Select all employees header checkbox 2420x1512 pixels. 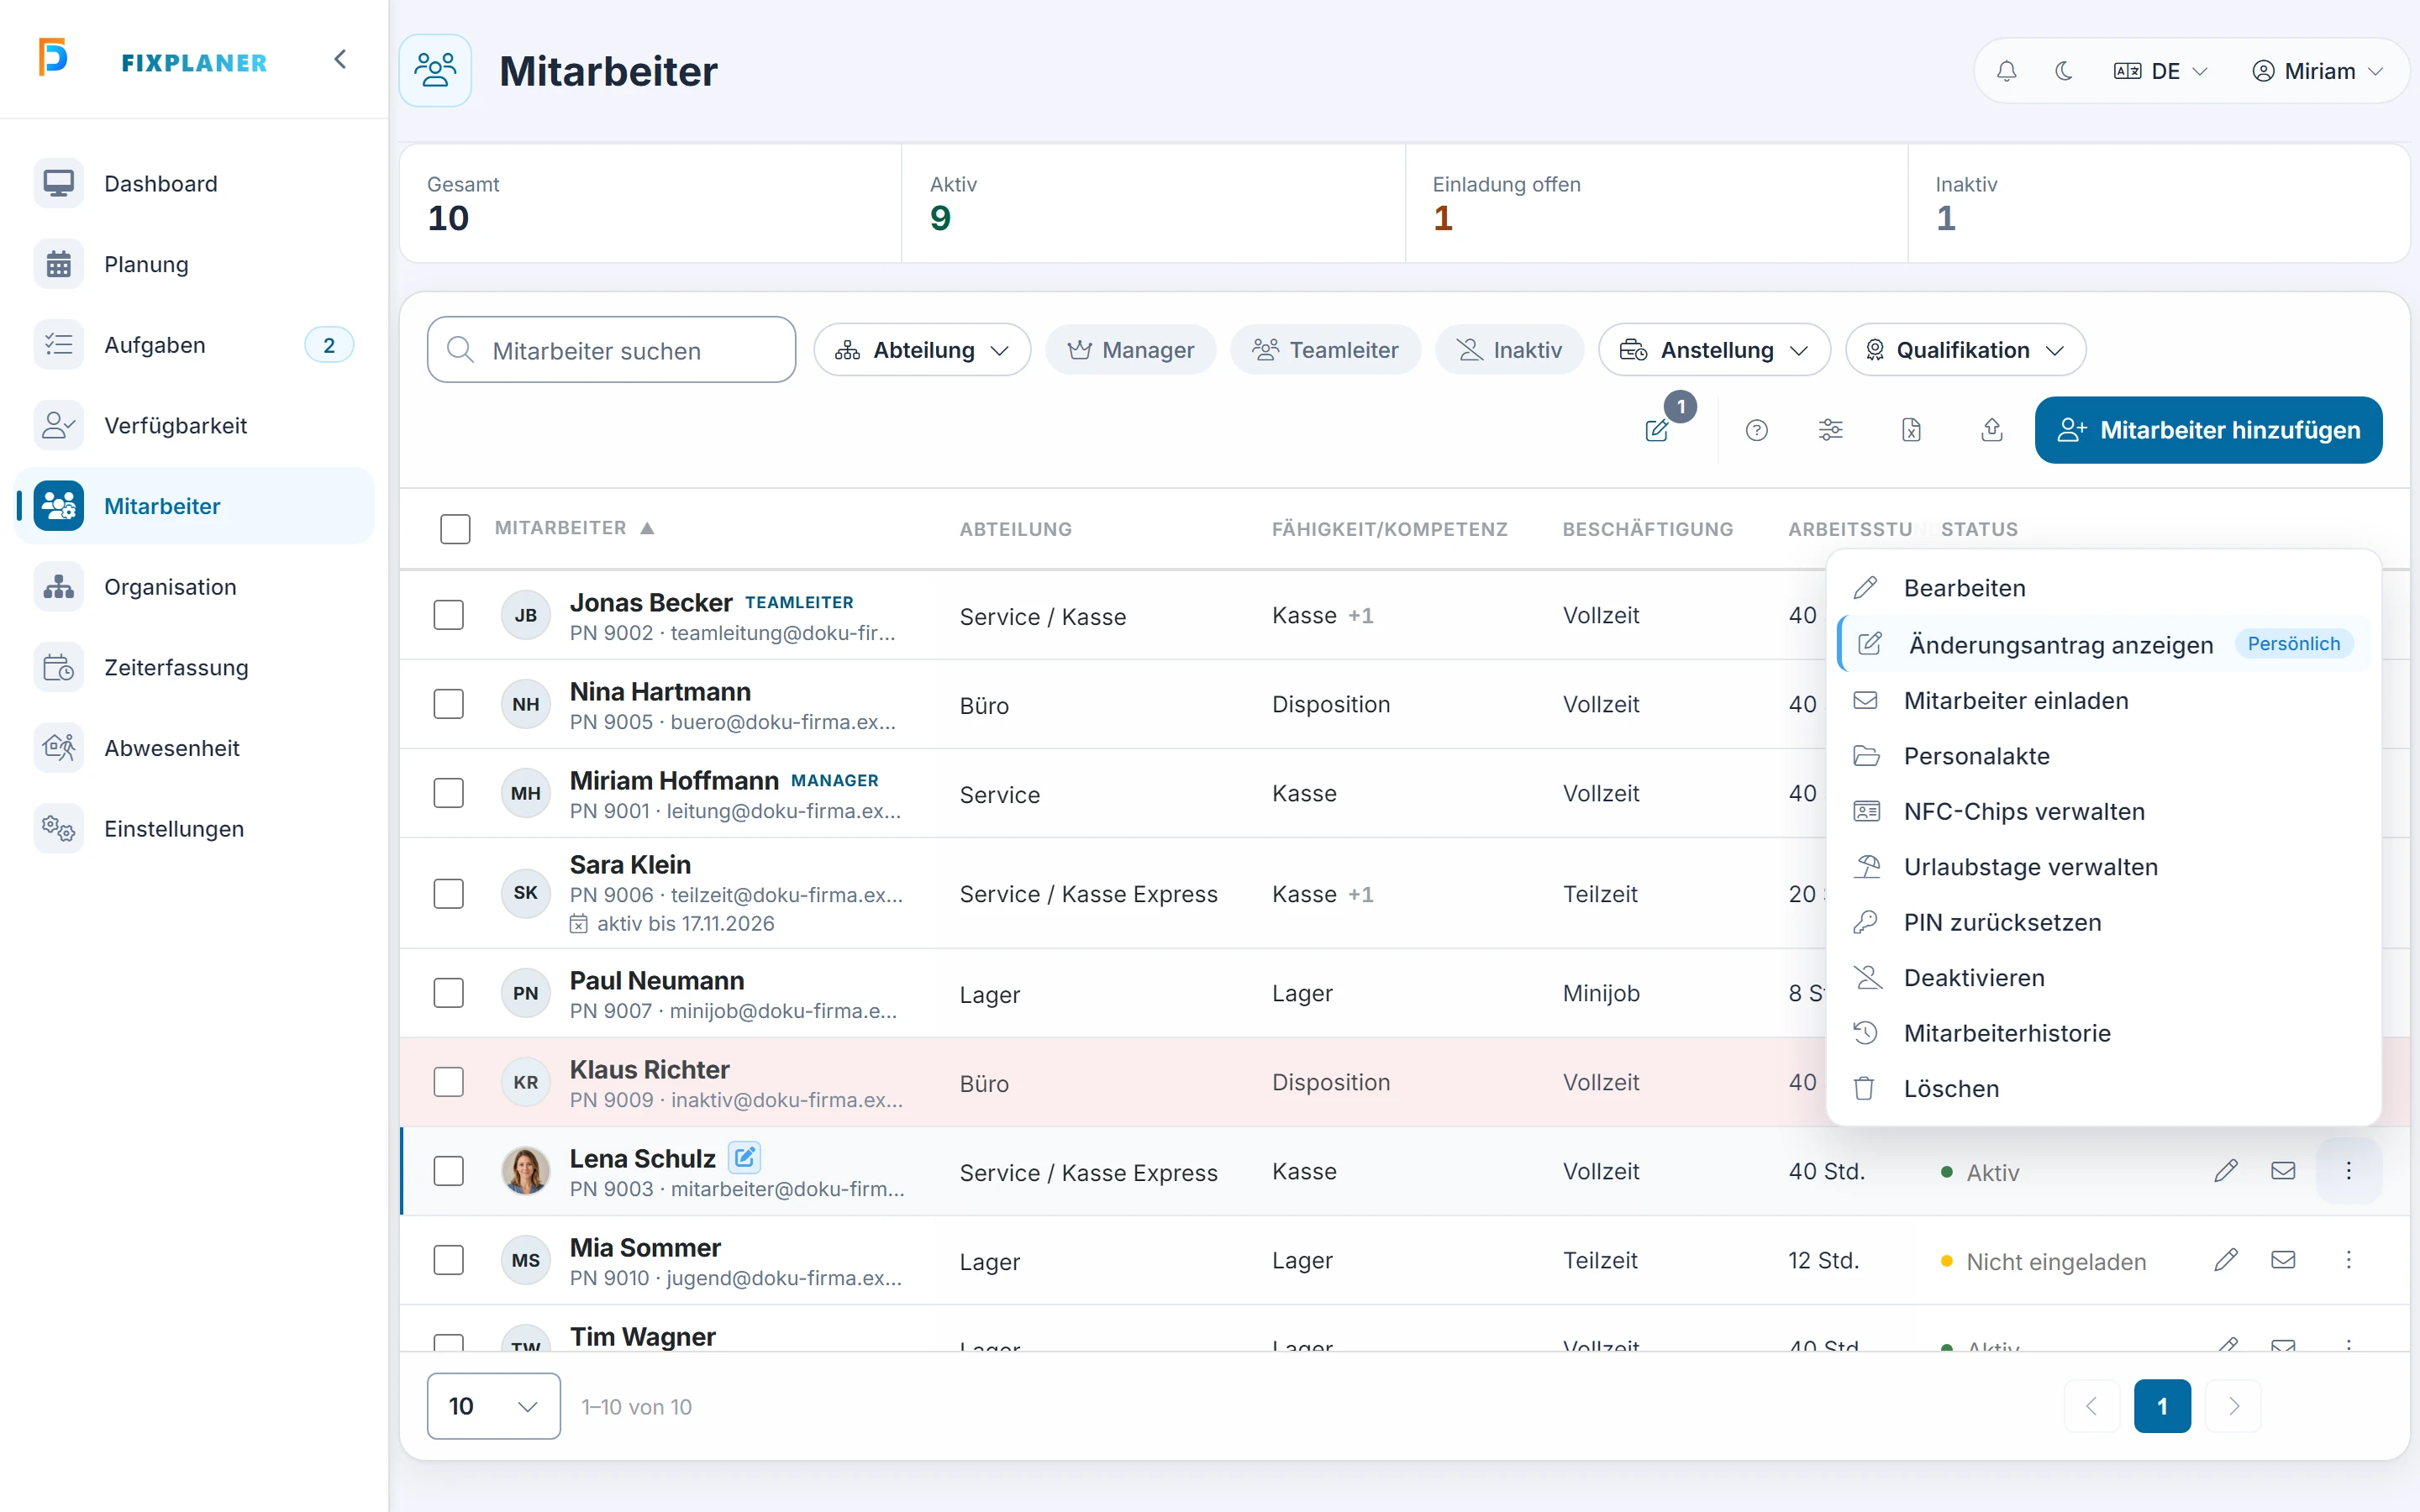(x=455, y=529)
